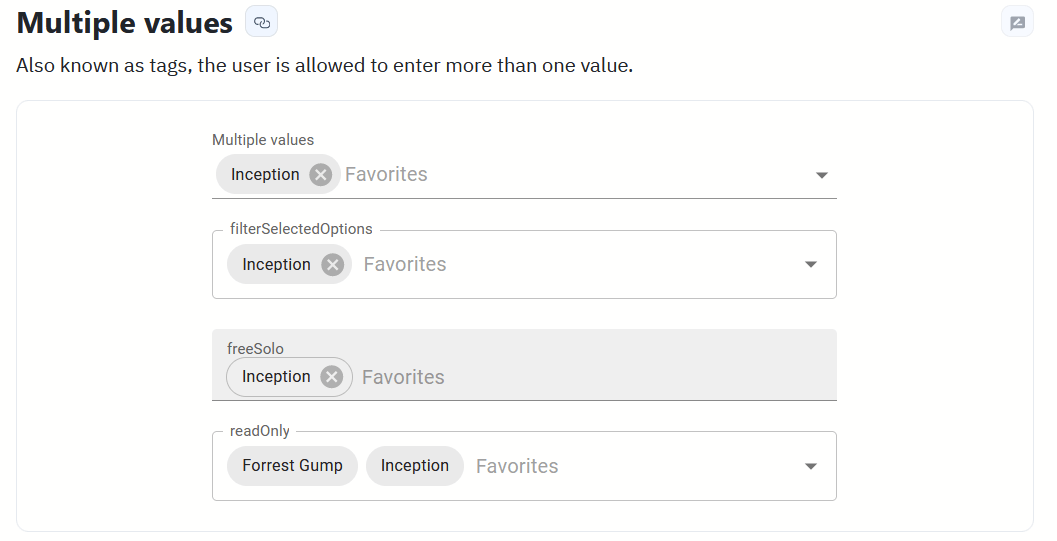The width and height of the screenshot is (1057, 541).
Task: Remove Inception chip in Multiple values field
Action: point(320,175)
